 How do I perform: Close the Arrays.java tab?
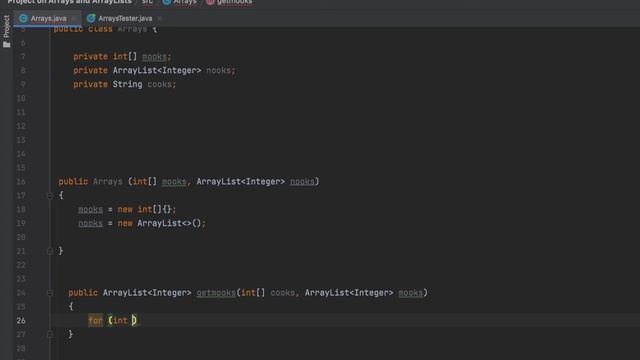pos(74,18)
